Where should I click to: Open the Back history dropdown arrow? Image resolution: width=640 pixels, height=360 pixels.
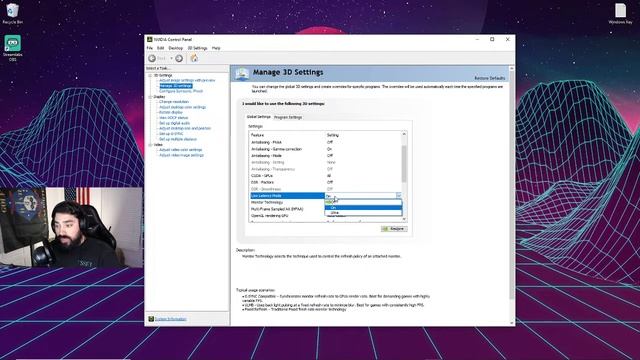pos(171,58)
